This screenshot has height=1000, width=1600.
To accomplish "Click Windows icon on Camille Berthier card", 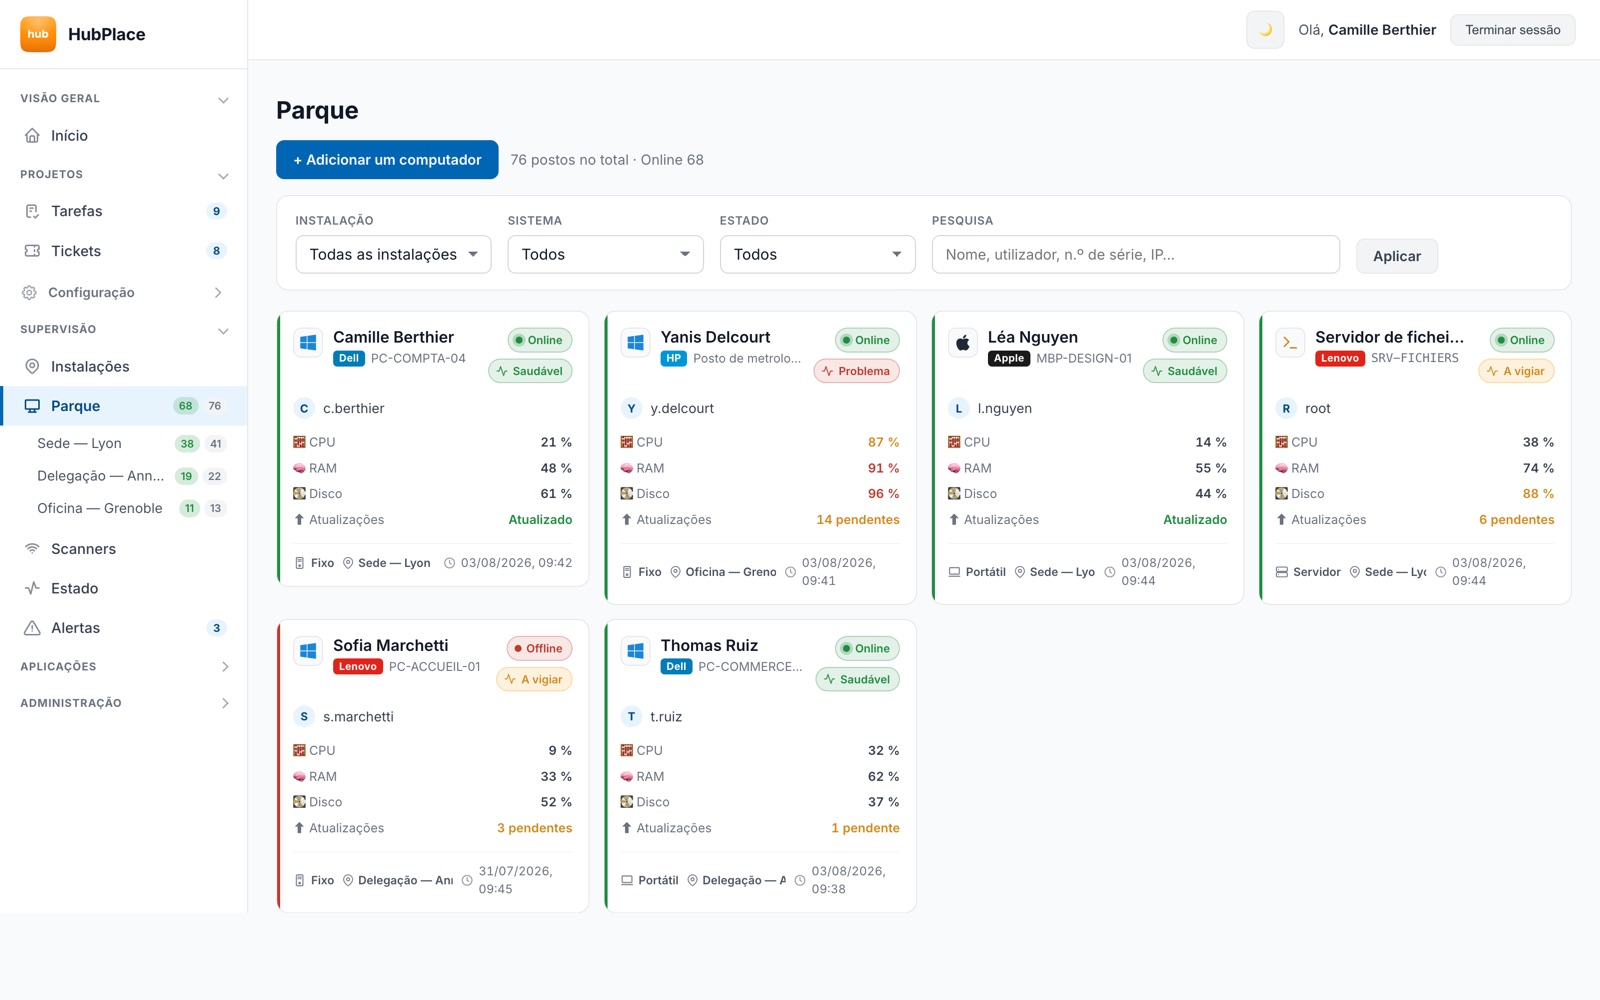I will pyautogui.click(x=308, y=343).
